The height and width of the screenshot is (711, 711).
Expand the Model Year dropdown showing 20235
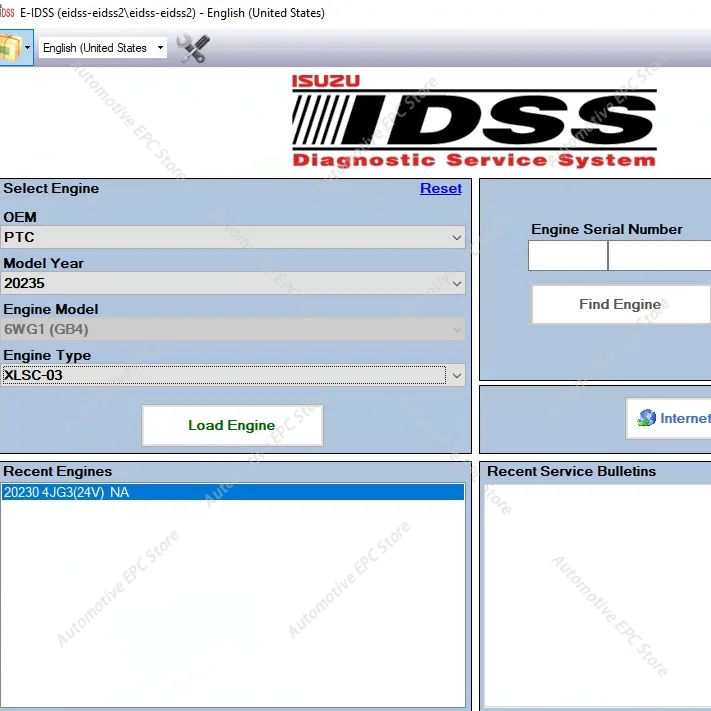pos(233,283)
